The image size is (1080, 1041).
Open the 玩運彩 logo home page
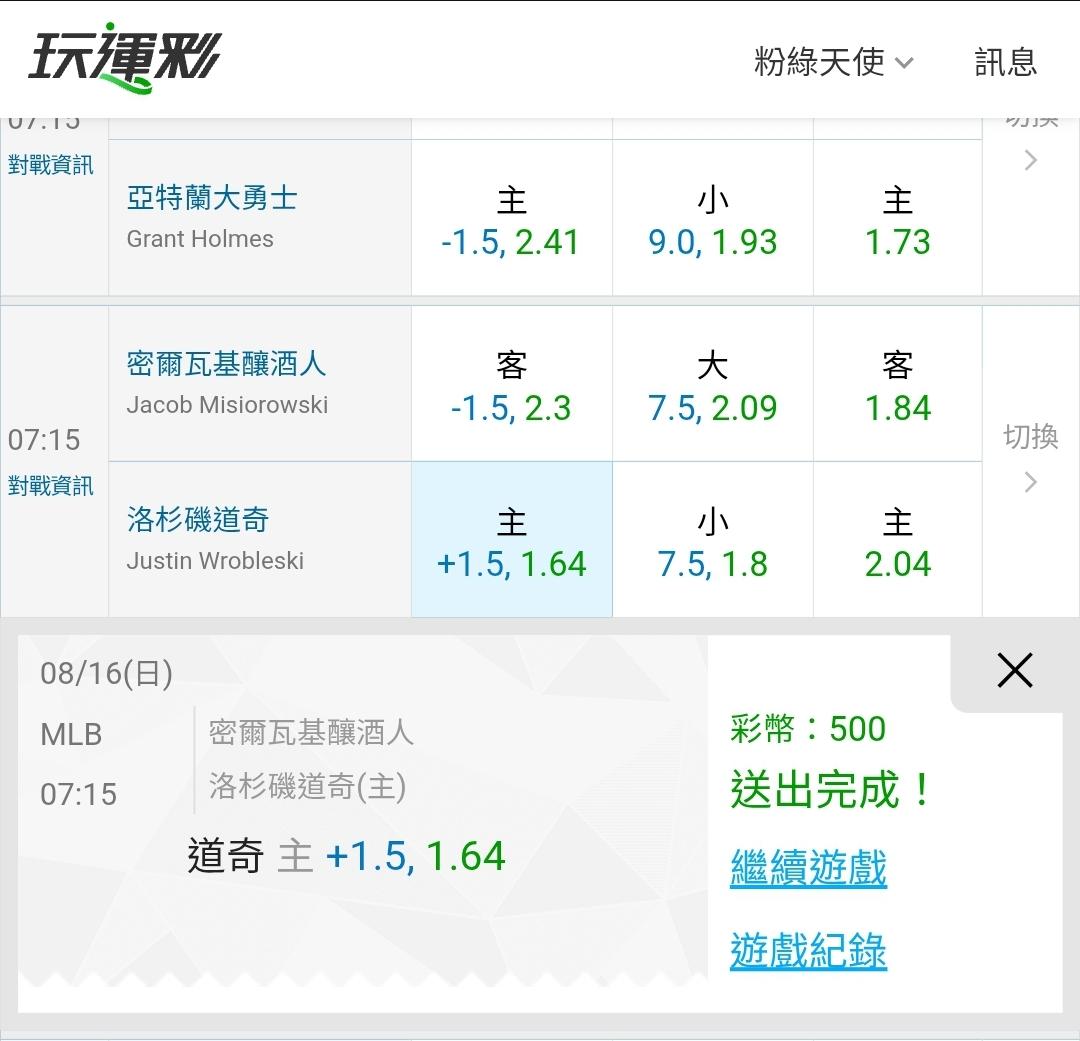tap(124, 59)
